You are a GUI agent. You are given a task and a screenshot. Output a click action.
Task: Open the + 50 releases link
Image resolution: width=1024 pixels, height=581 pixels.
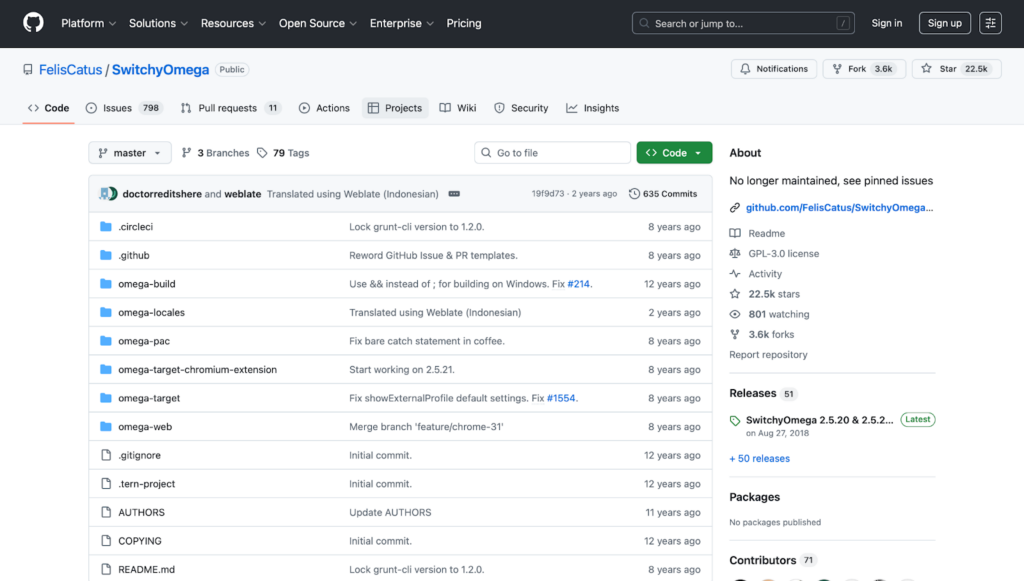point(759,459)
